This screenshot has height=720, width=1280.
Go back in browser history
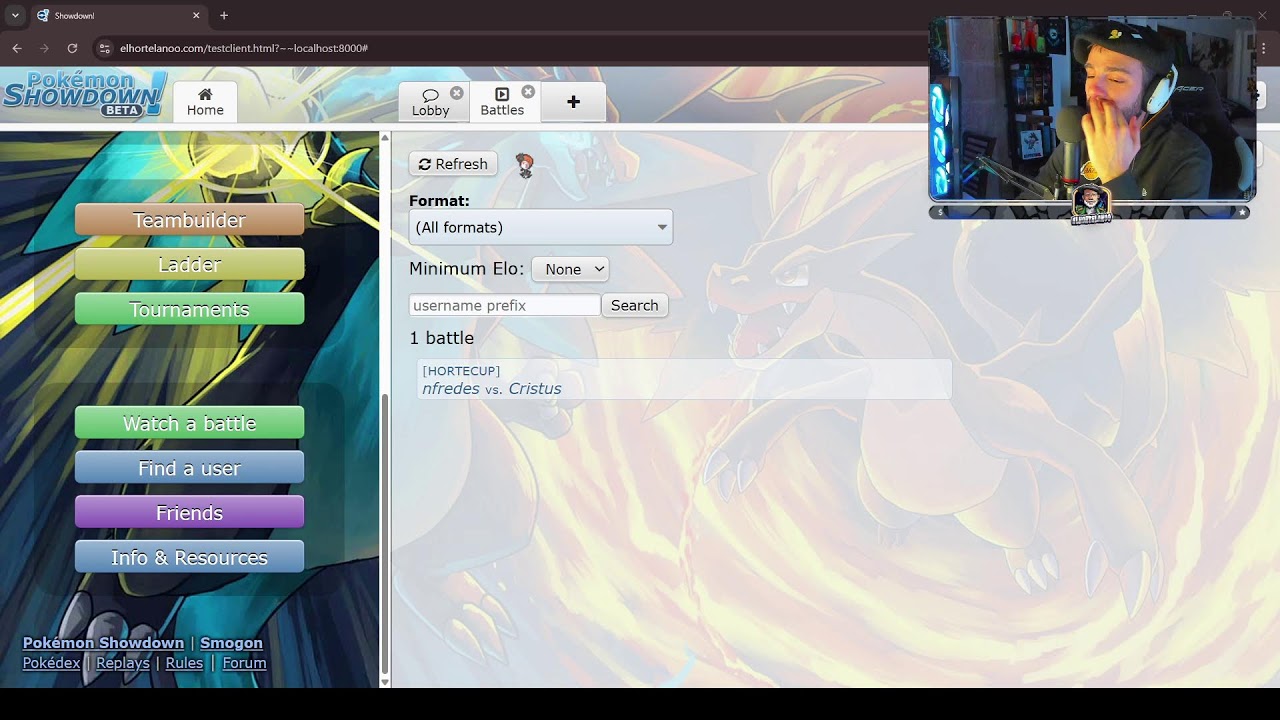17,48
